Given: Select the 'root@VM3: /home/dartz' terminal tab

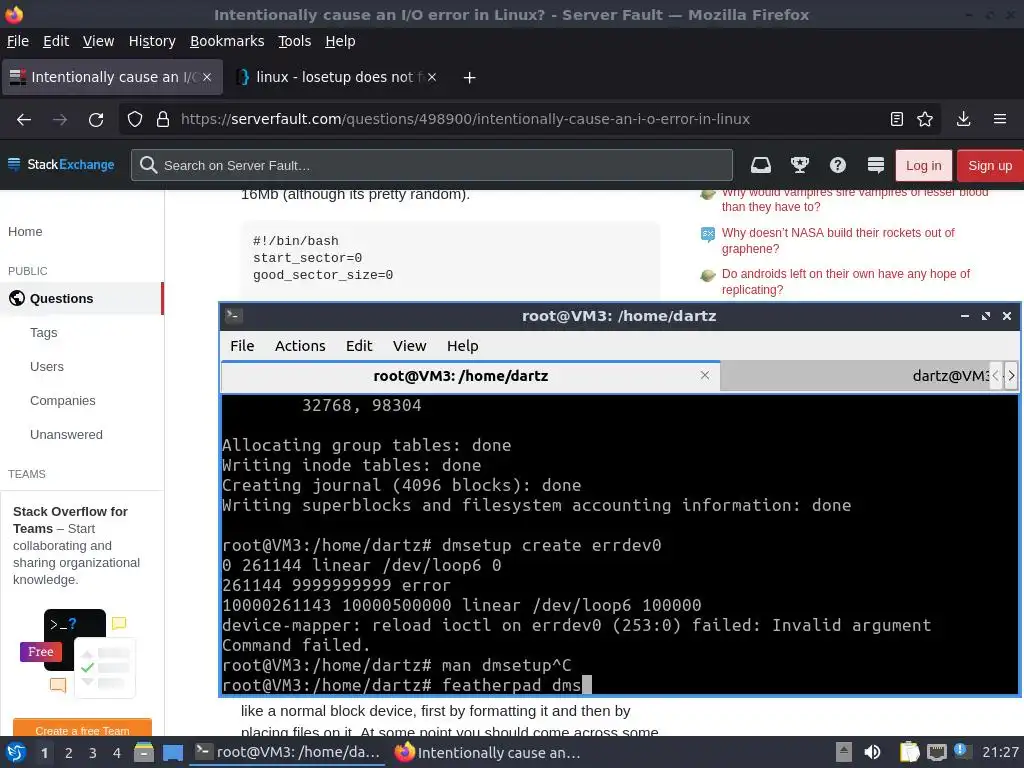Looking at the screenshot, I should click(460, 376).
